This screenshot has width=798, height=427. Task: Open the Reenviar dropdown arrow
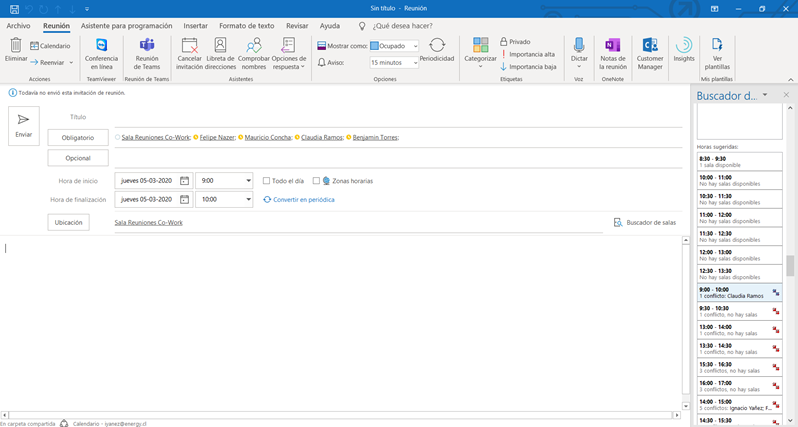coord(71,63)
